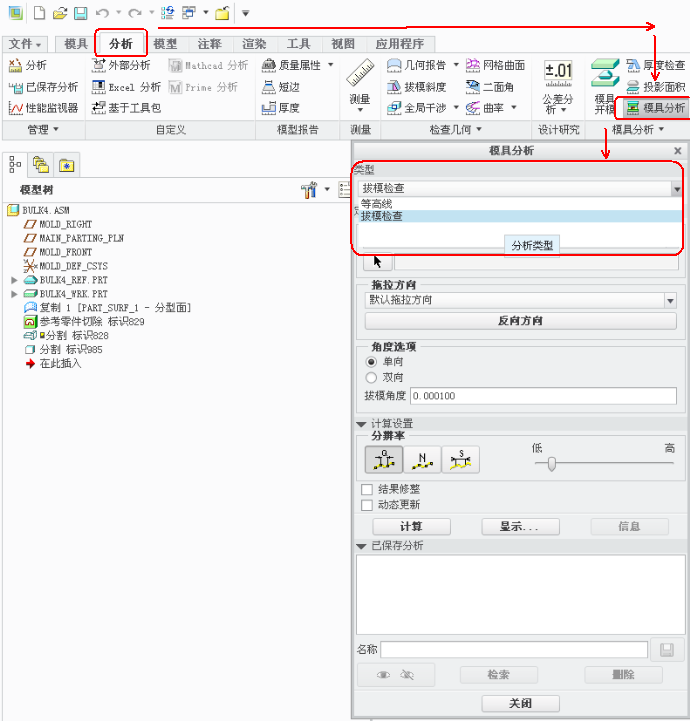Click the 厚度检查 thickness check tool
Screen dimensions: 690x721
click(x=656, y=65)
